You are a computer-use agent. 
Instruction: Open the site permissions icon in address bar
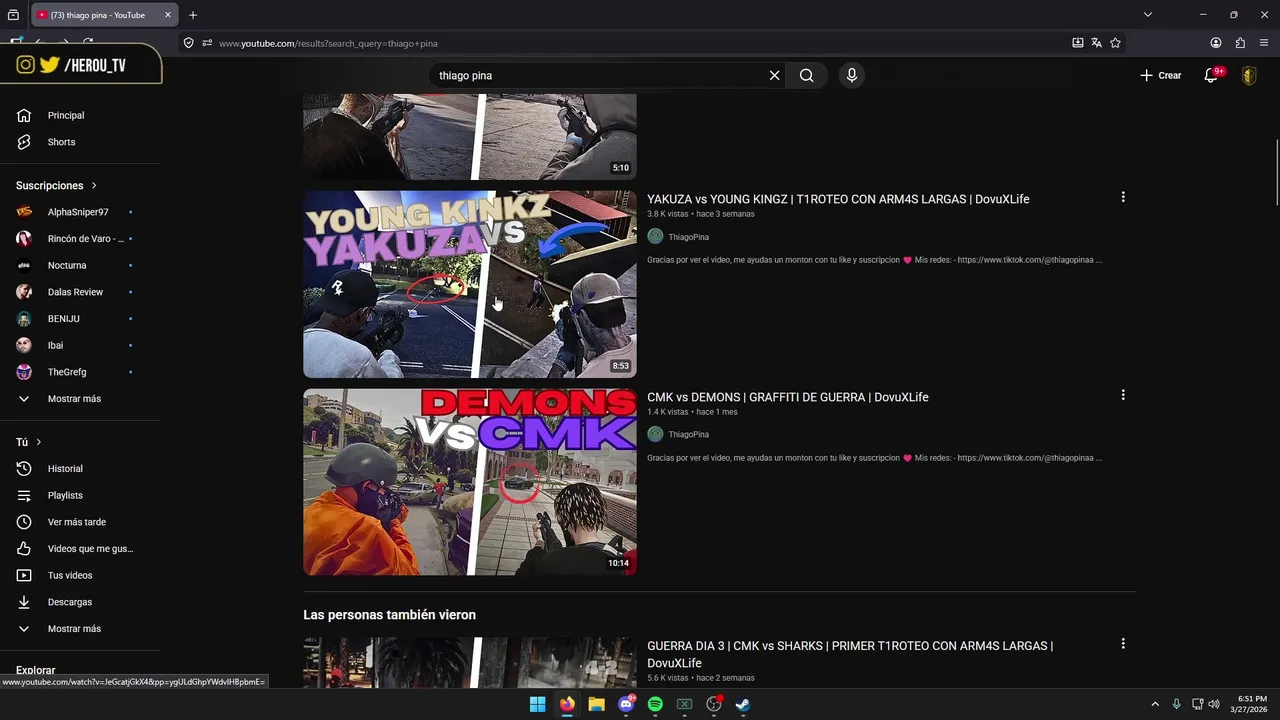(207, 43)
